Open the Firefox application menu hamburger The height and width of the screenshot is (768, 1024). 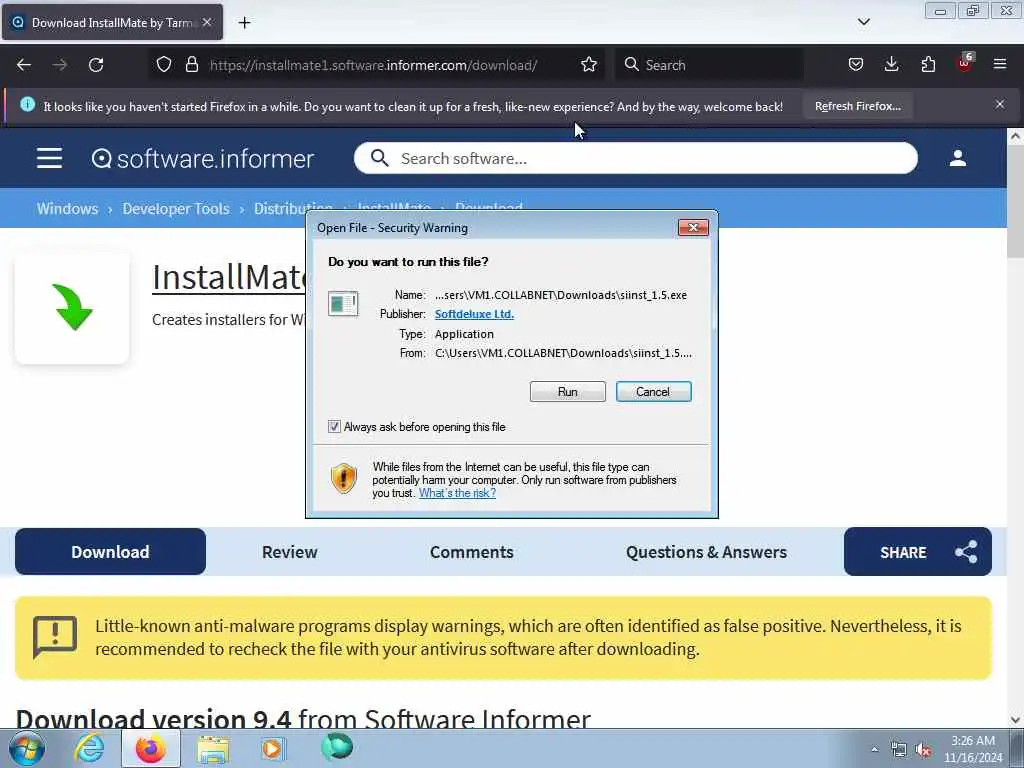coord(1000,64)
